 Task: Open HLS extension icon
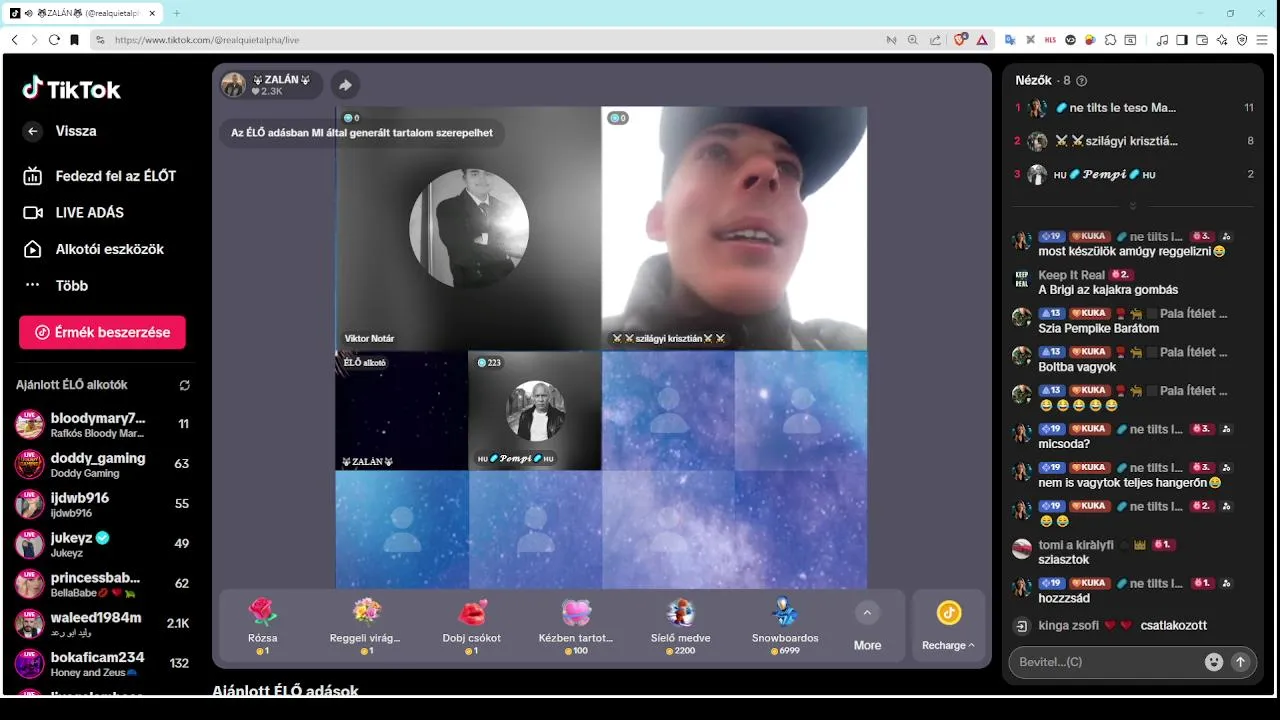coord(1050,40)
